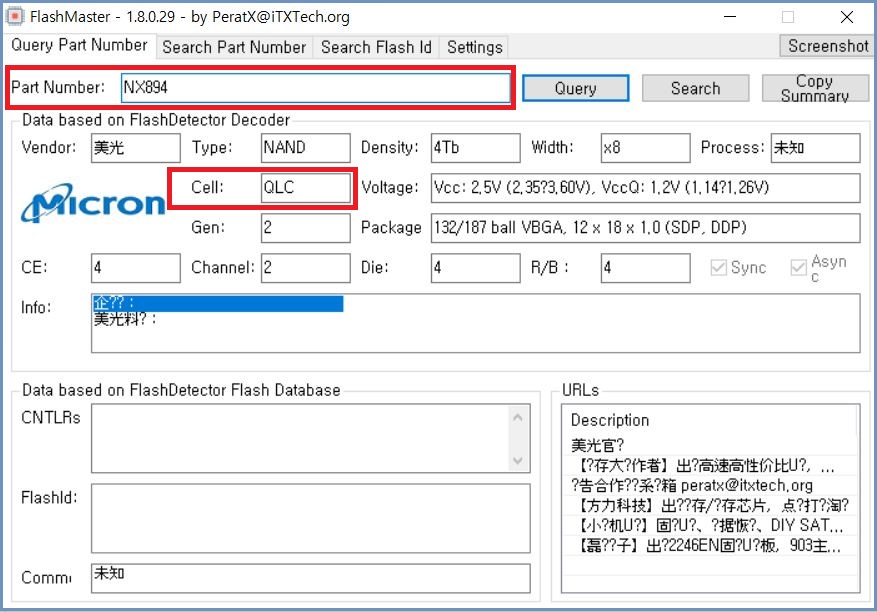Click the Vendor field

136,148
